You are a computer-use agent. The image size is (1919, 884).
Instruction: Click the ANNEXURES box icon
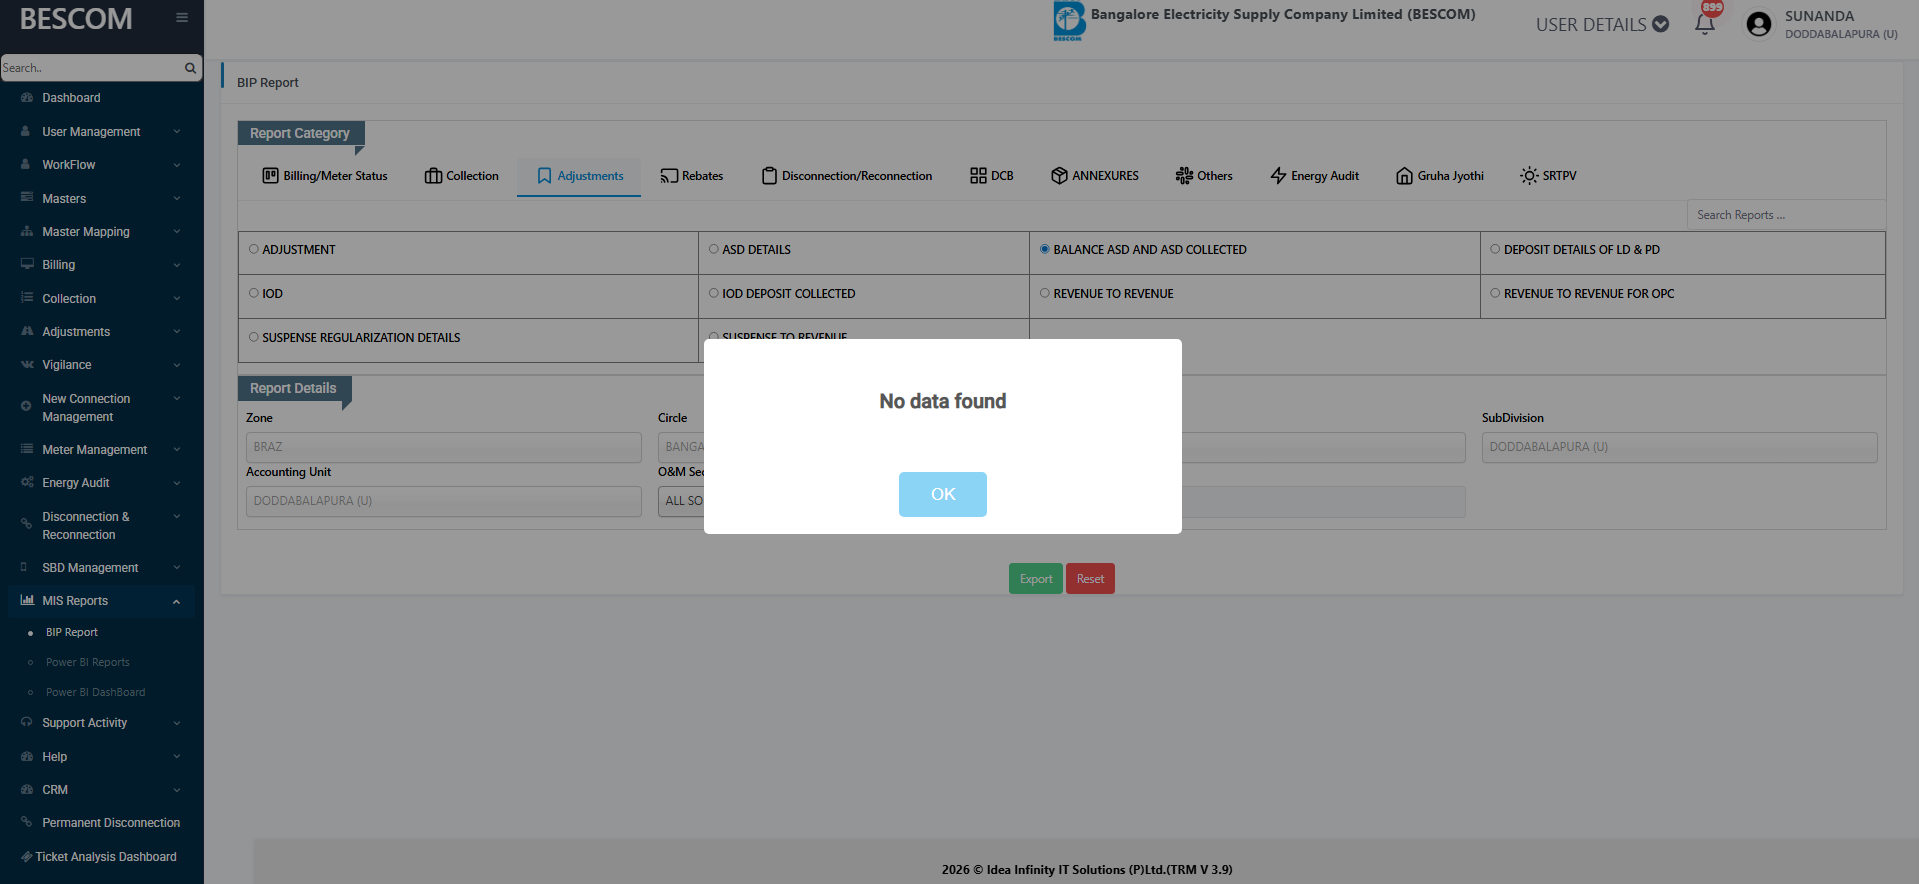click(x=1059, y=175)
